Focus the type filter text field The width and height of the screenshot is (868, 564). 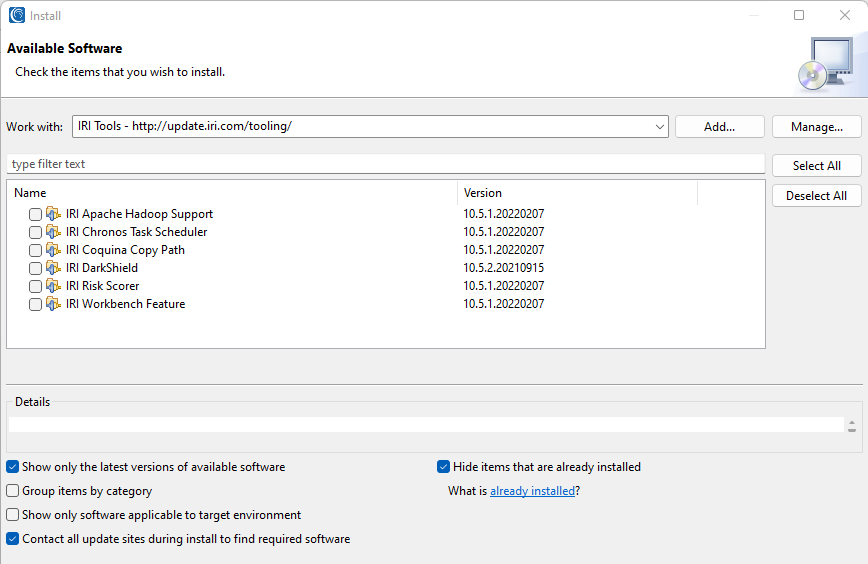coord(386,164)
